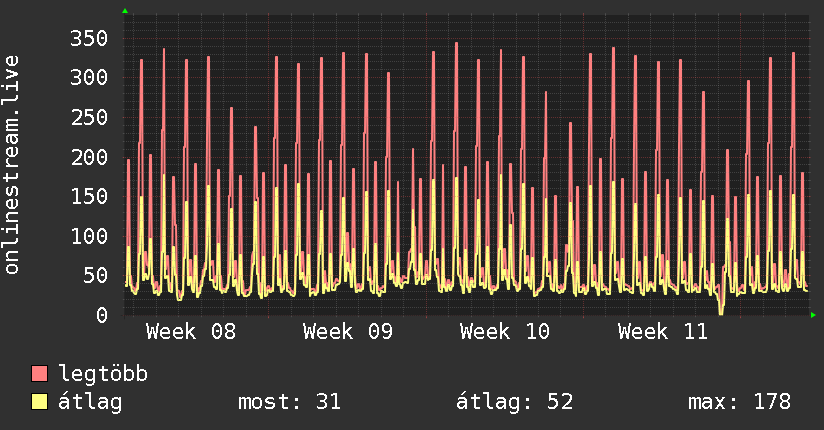Click the red legtöbb legend swatch

[x=40, y=374]
